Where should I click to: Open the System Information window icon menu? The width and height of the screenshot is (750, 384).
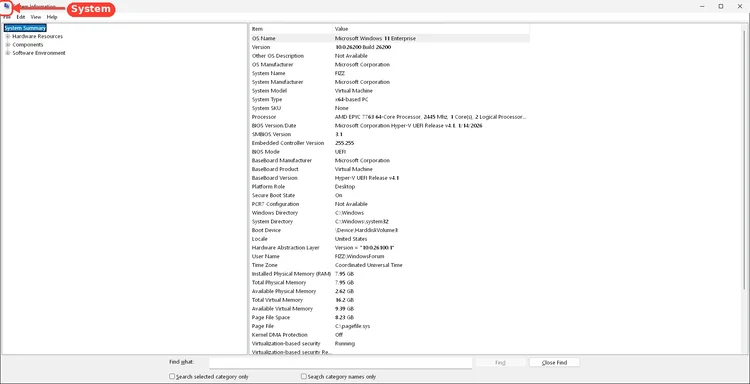pos(6,7)
